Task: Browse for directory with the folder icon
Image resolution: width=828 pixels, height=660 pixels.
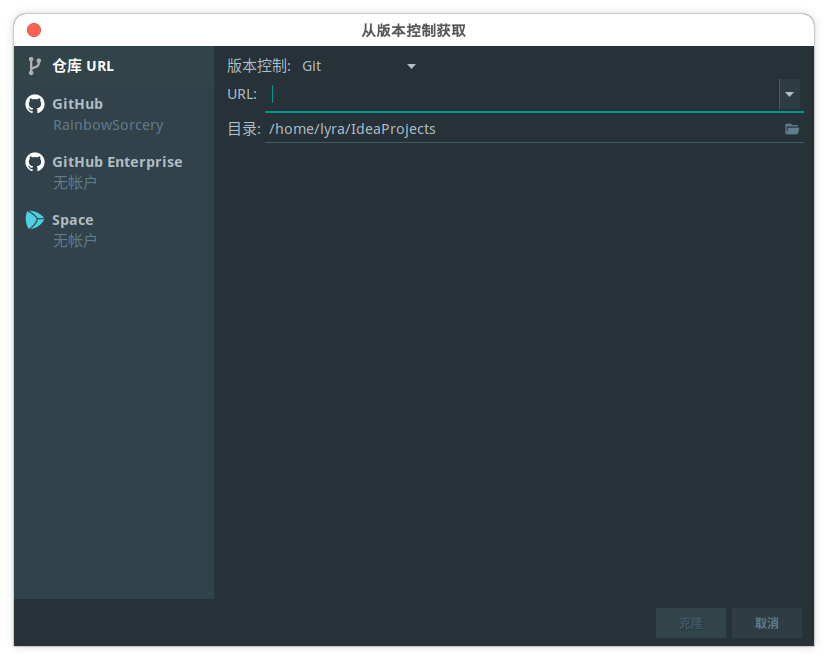Action: 792,129
